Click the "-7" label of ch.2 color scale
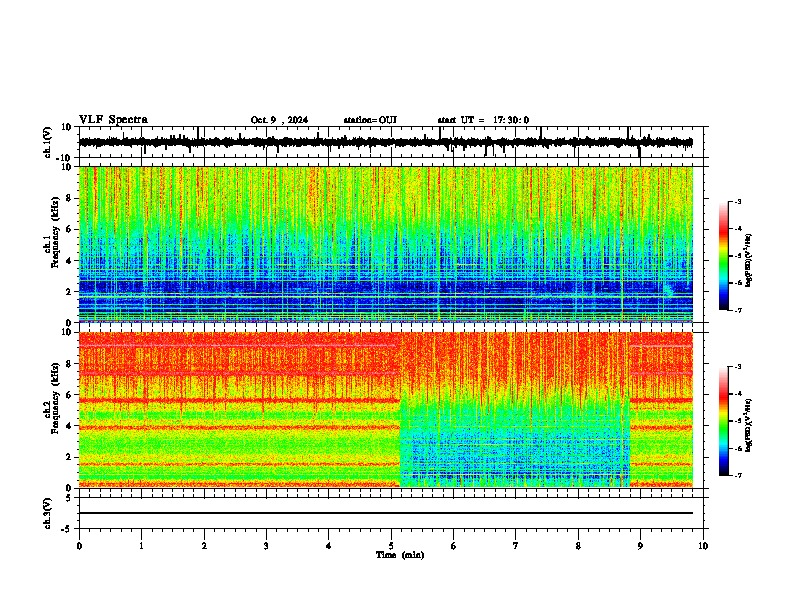The width and height of the screenshot is (792, 612). pos(738,475)
